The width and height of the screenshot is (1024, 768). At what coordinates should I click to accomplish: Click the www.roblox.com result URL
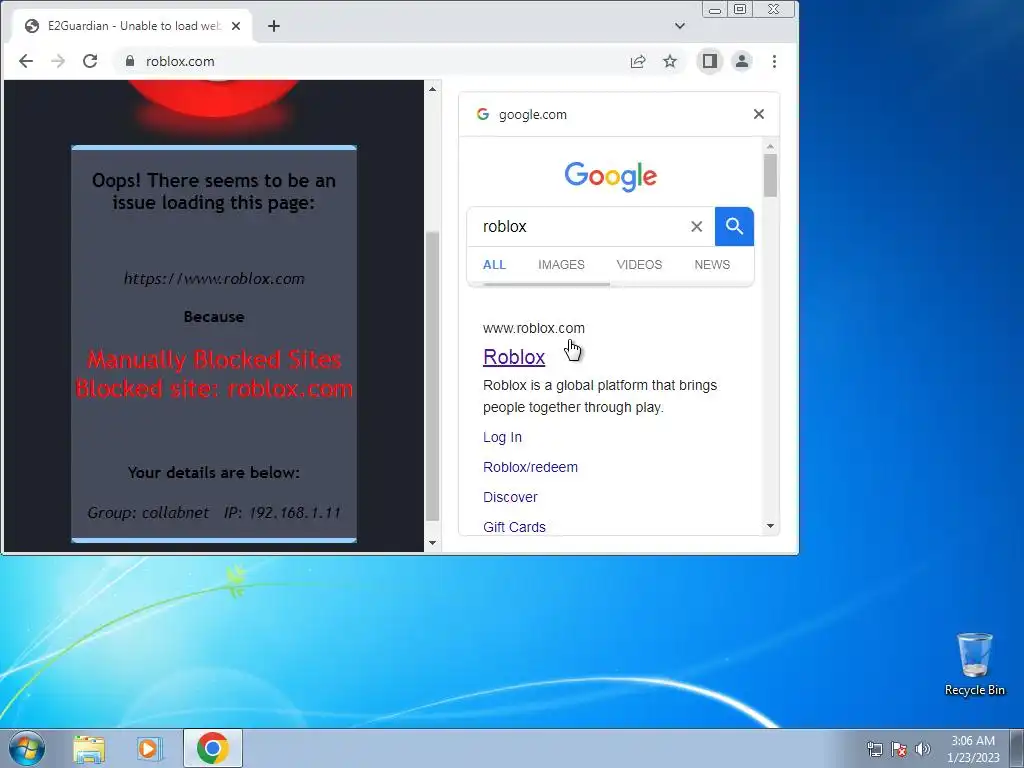(x=534, y=328)
